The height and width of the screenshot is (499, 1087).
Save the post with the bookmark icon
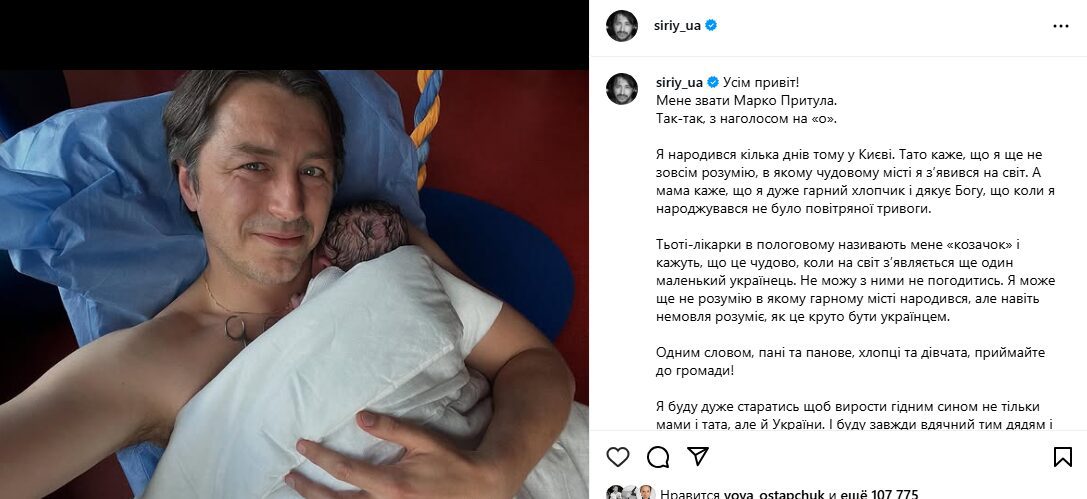tap(1063, 457)
